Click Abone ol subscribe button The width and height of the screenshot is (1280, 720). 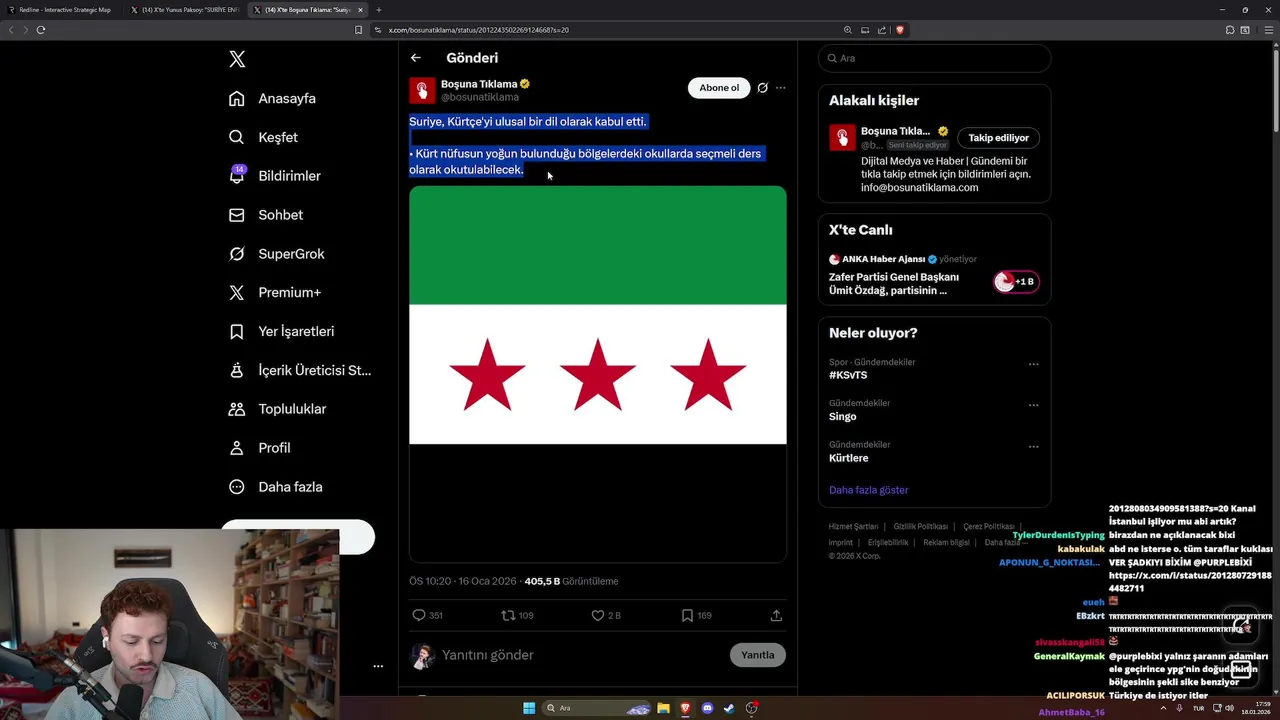719,88
